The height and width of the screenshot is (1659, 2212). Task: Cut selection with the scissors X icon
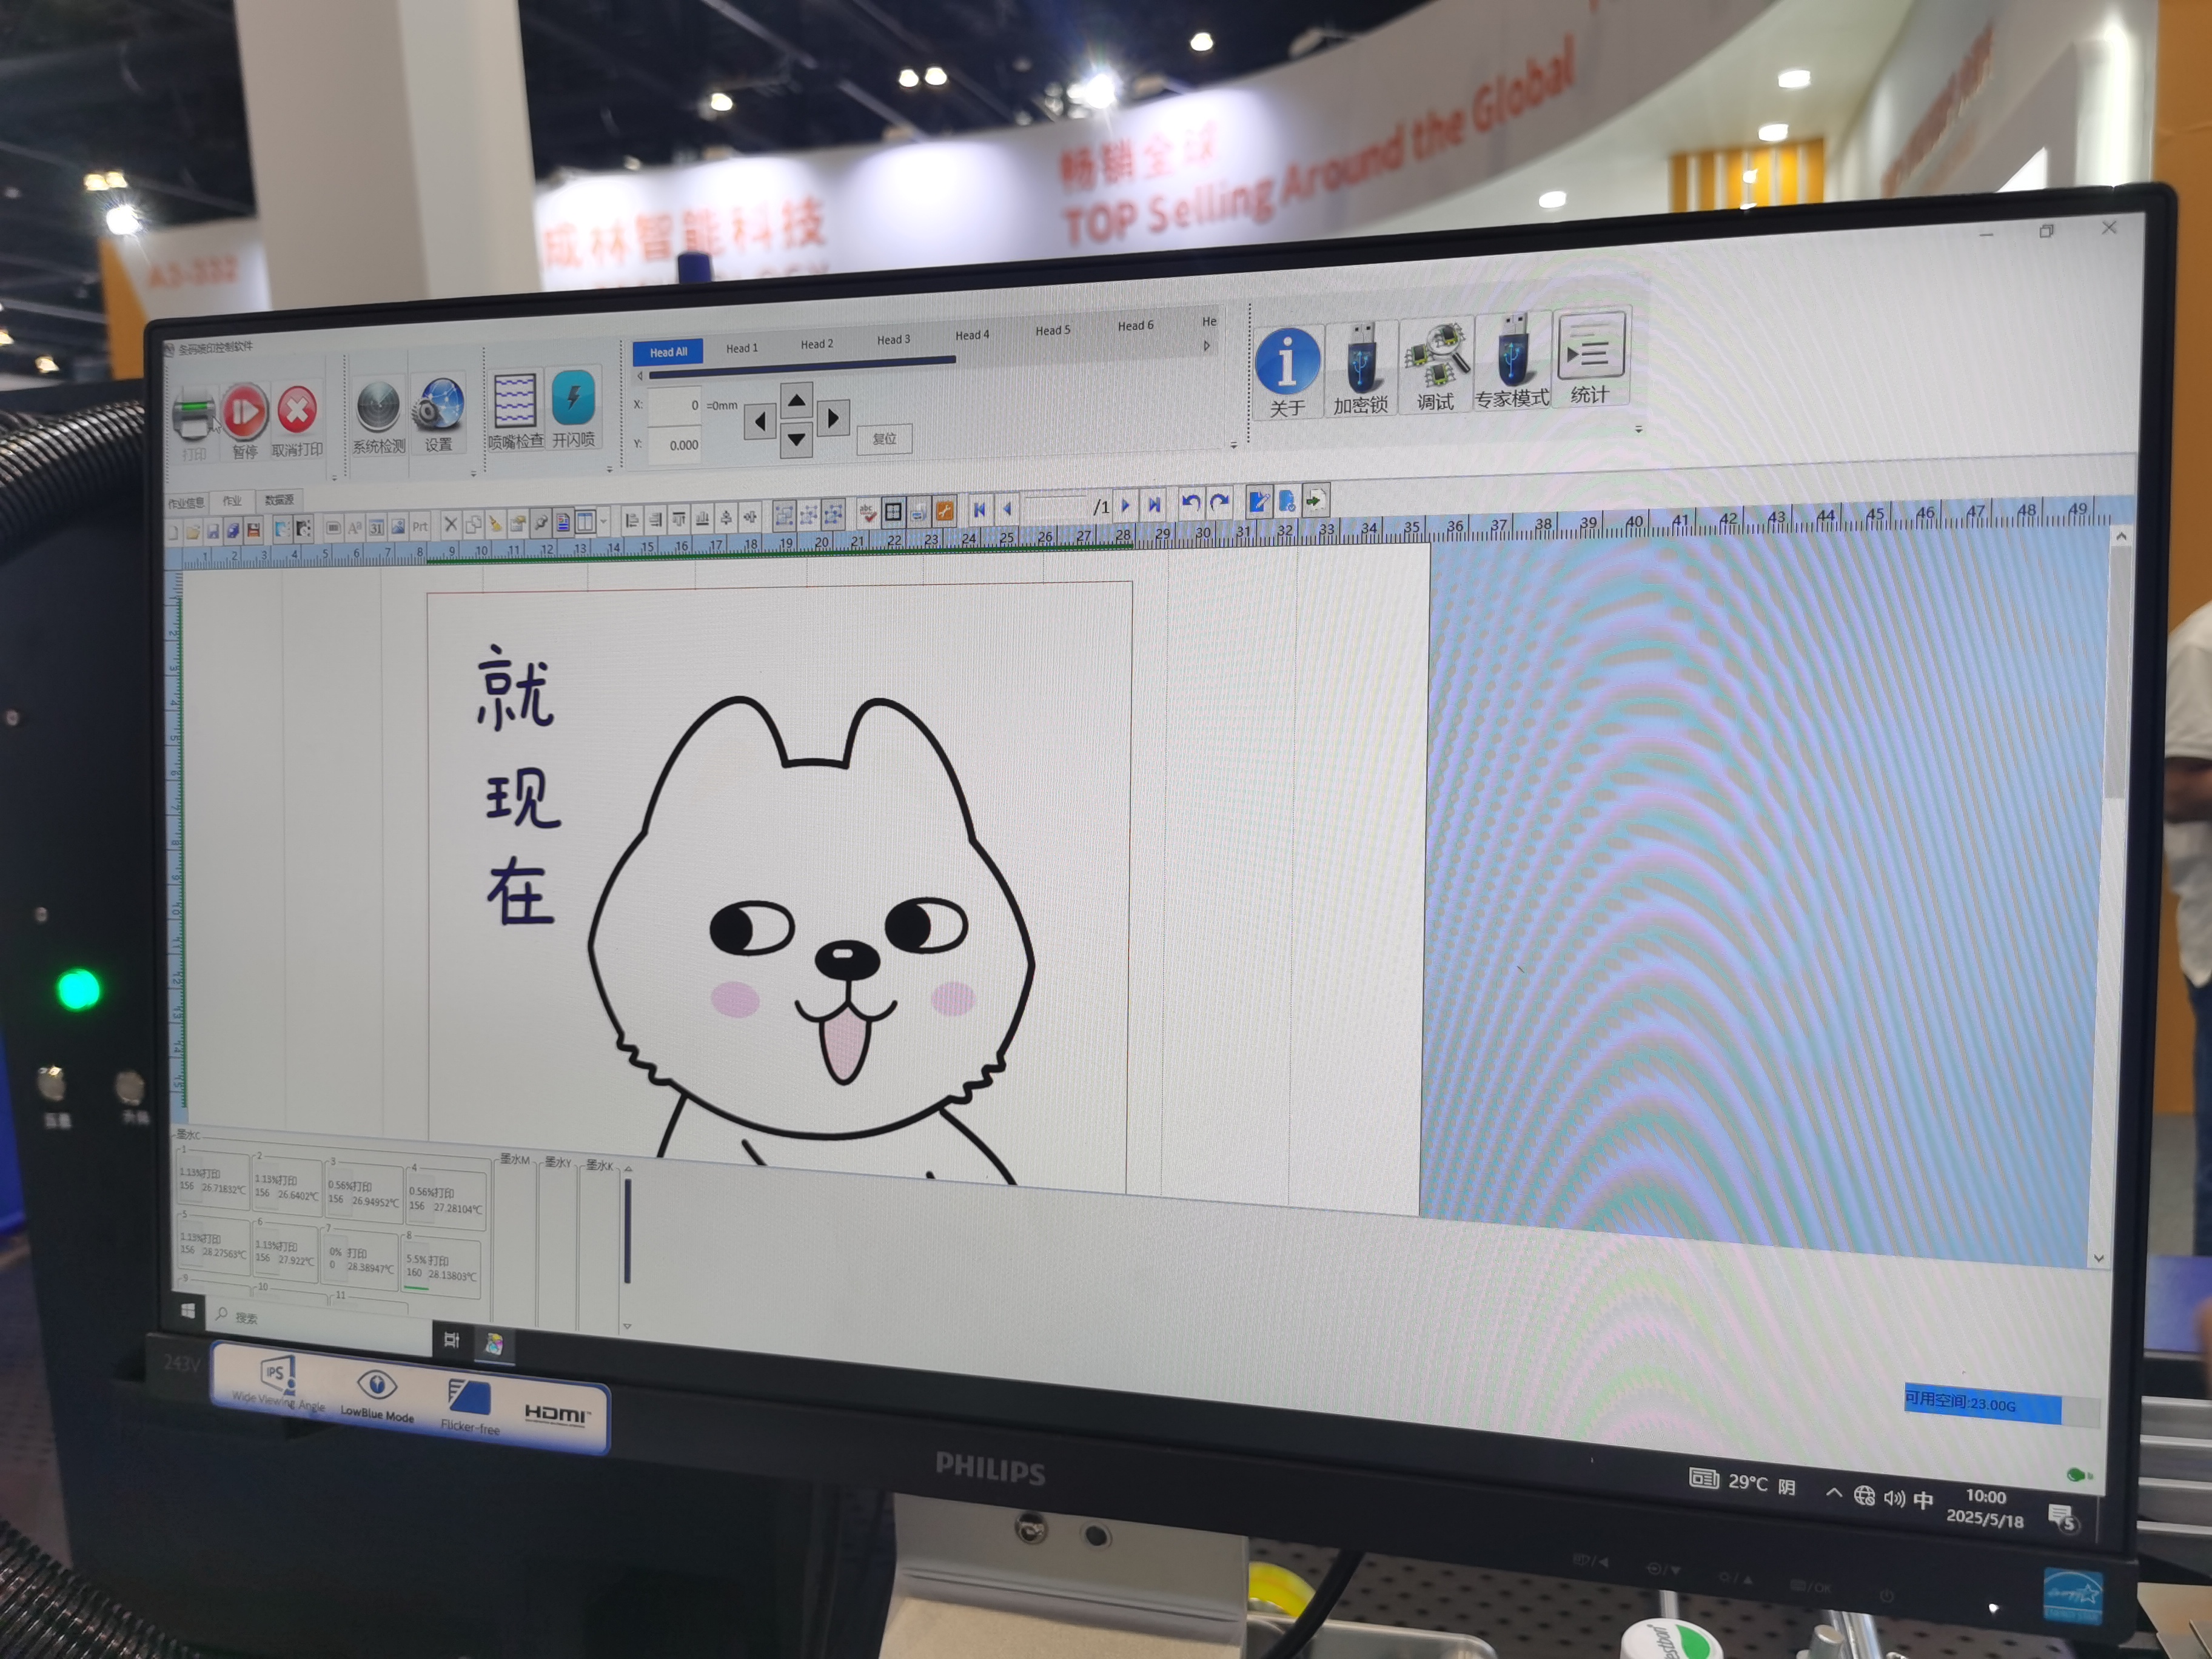pyautogui.click(x=450, y=524)
